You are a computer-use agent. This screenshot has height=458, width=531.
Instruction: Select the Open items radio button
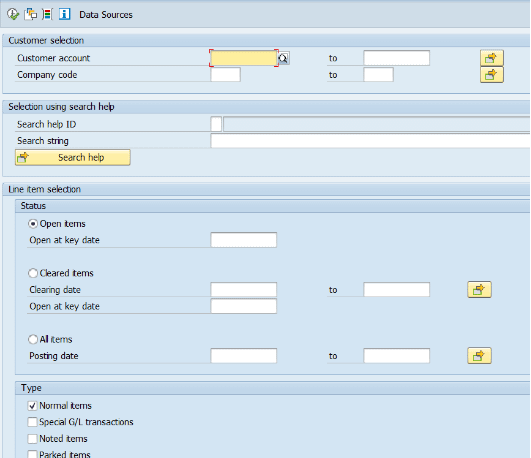click(33, 224)
